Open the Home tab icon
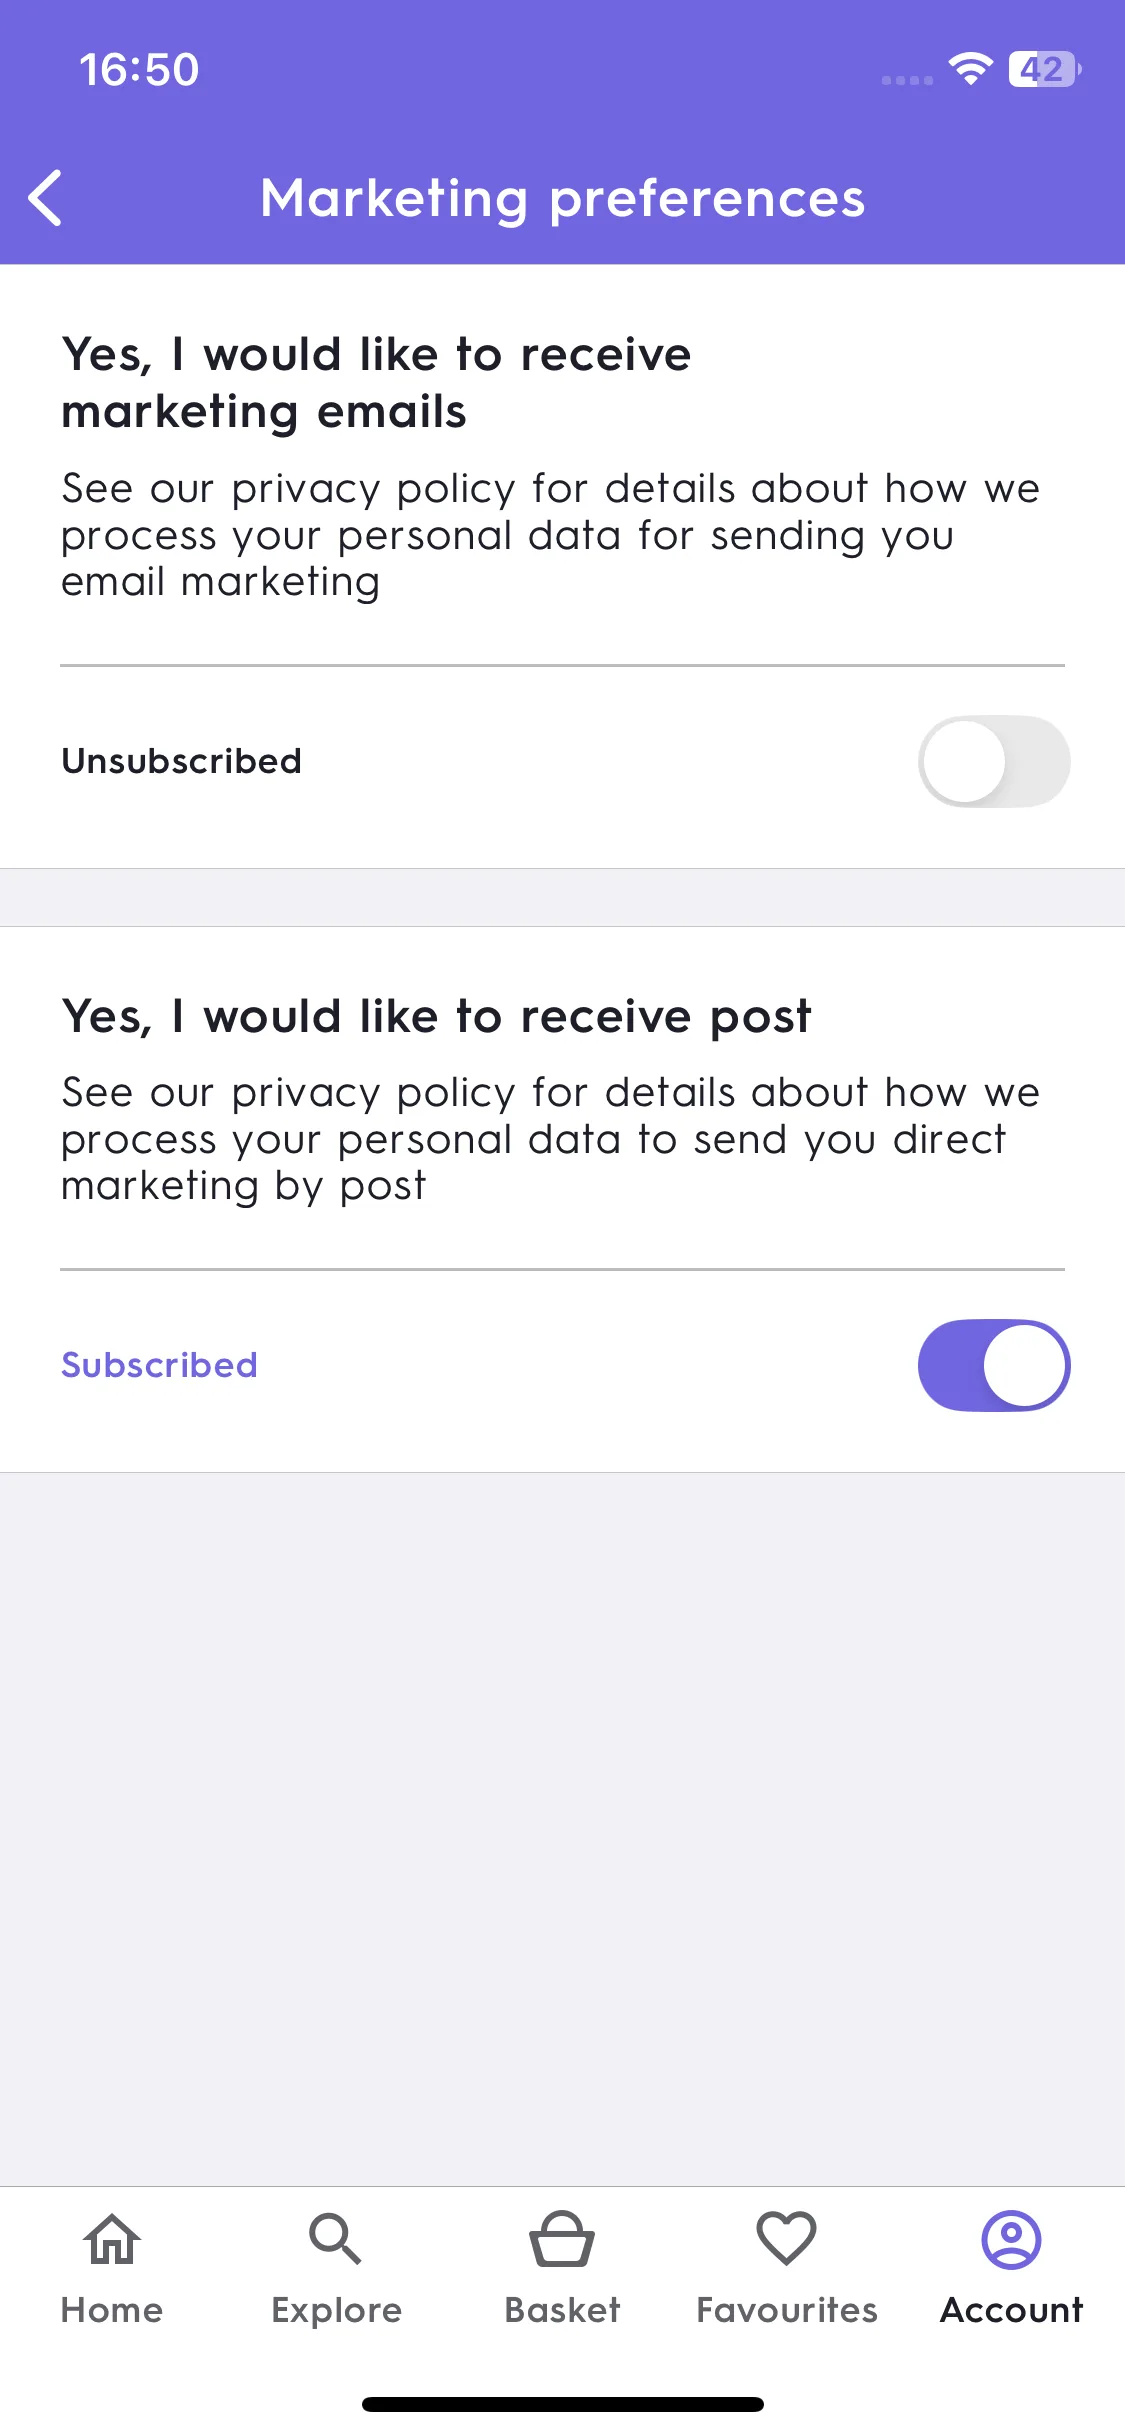 click(x=112, y=2238)
